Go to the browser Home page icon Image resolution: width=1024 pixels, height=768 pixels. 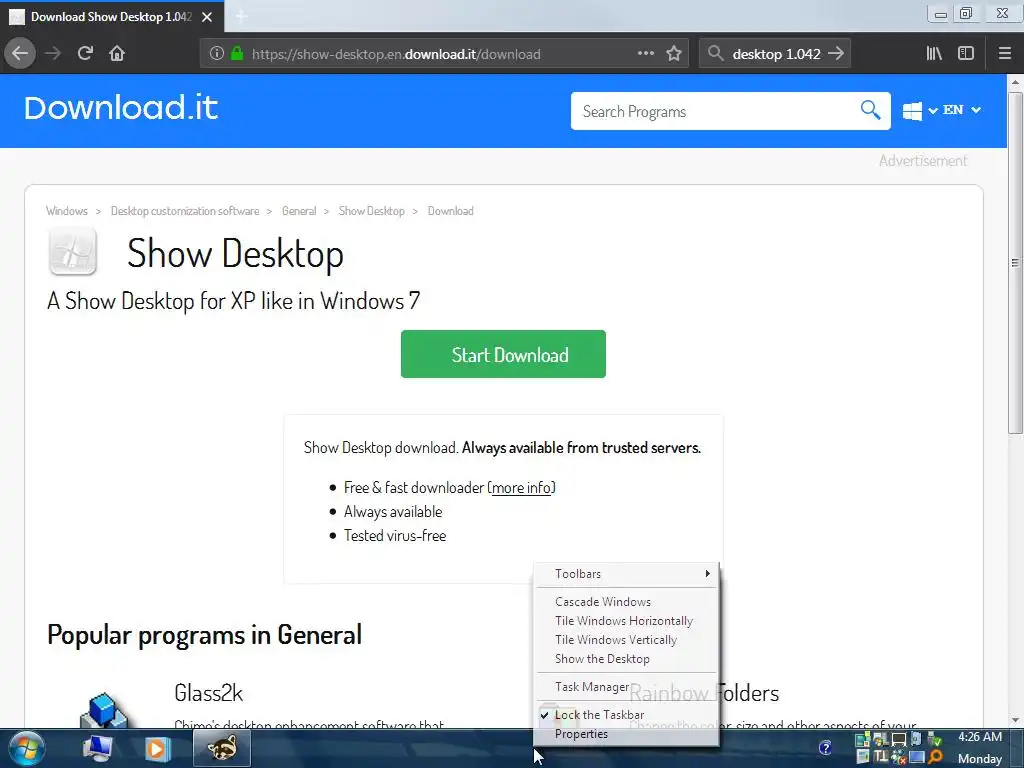(x=117, y=54)
